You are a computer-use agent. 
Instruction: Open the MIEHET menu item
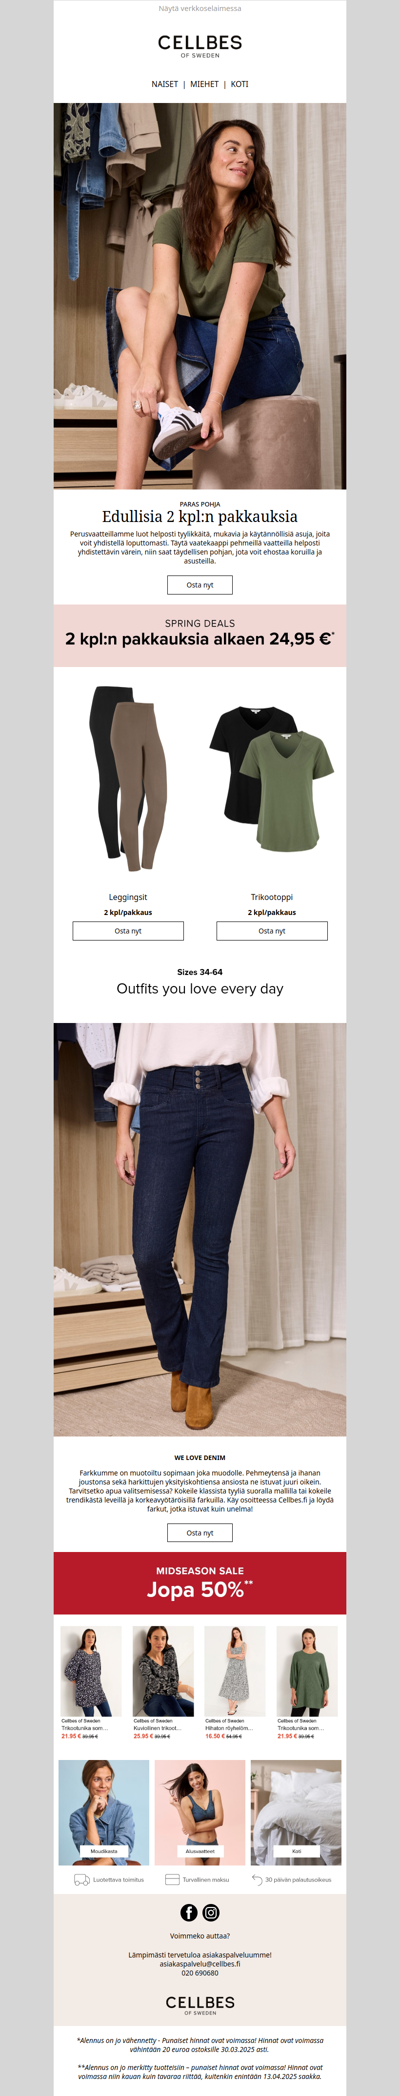(x=205, y=85)
